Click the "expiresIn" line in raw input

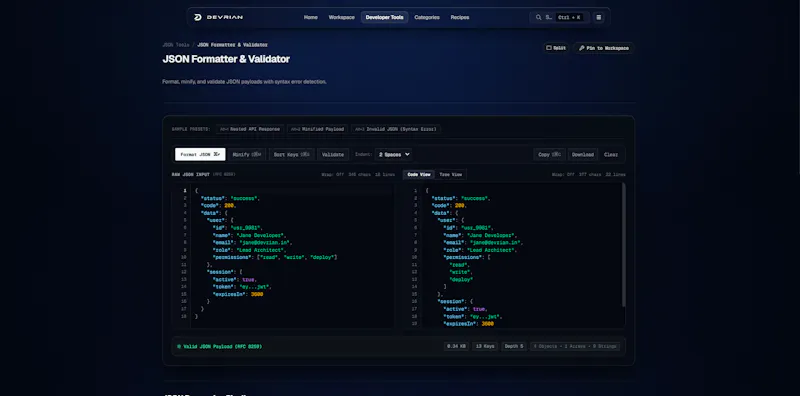click(238, 294)
